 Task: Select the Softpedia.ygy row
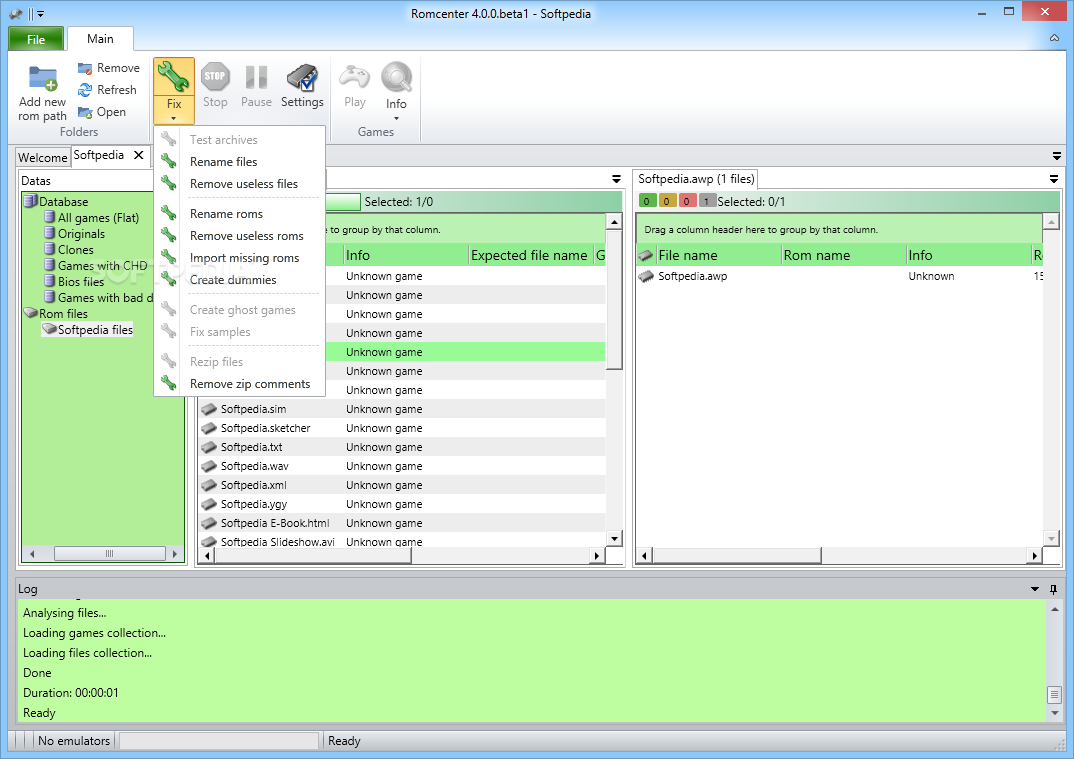402,504
